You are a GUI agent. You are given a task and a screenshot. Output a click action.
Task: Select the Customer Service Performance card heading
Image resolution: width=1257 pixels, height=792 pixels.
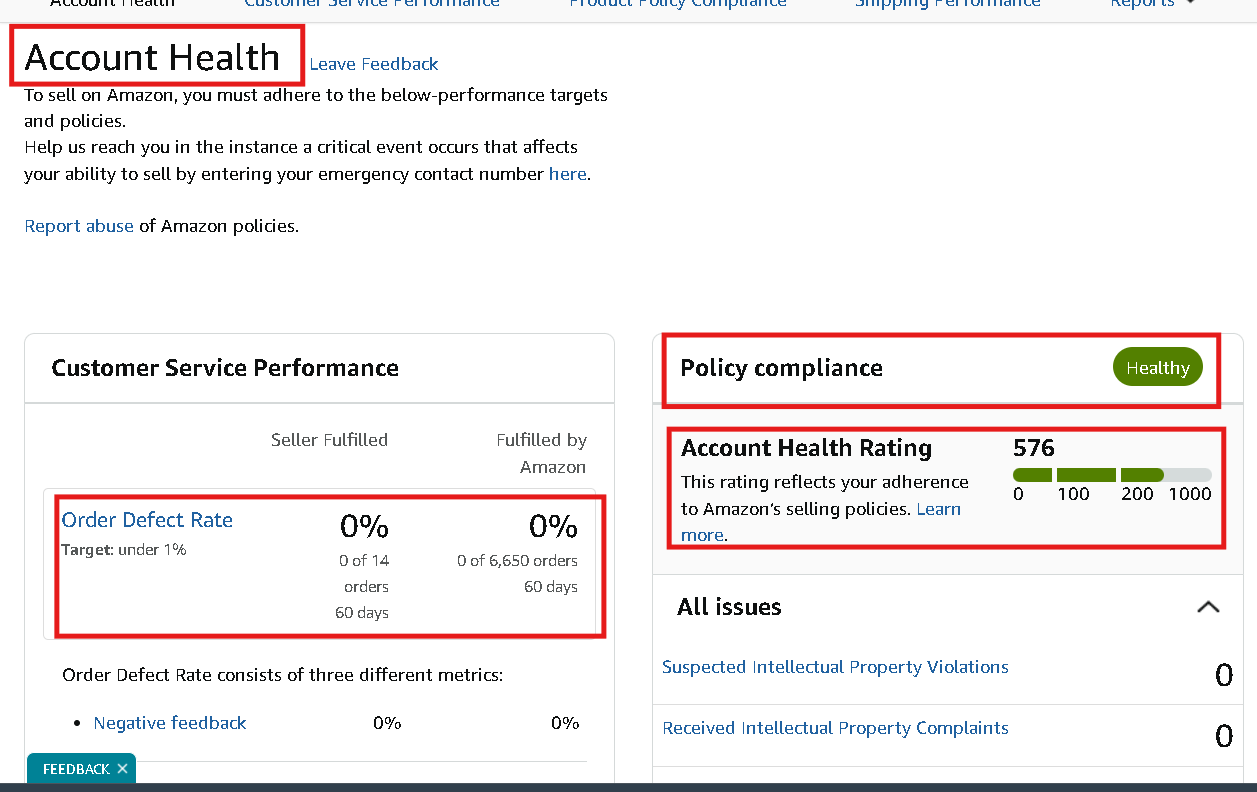point(225,368)
